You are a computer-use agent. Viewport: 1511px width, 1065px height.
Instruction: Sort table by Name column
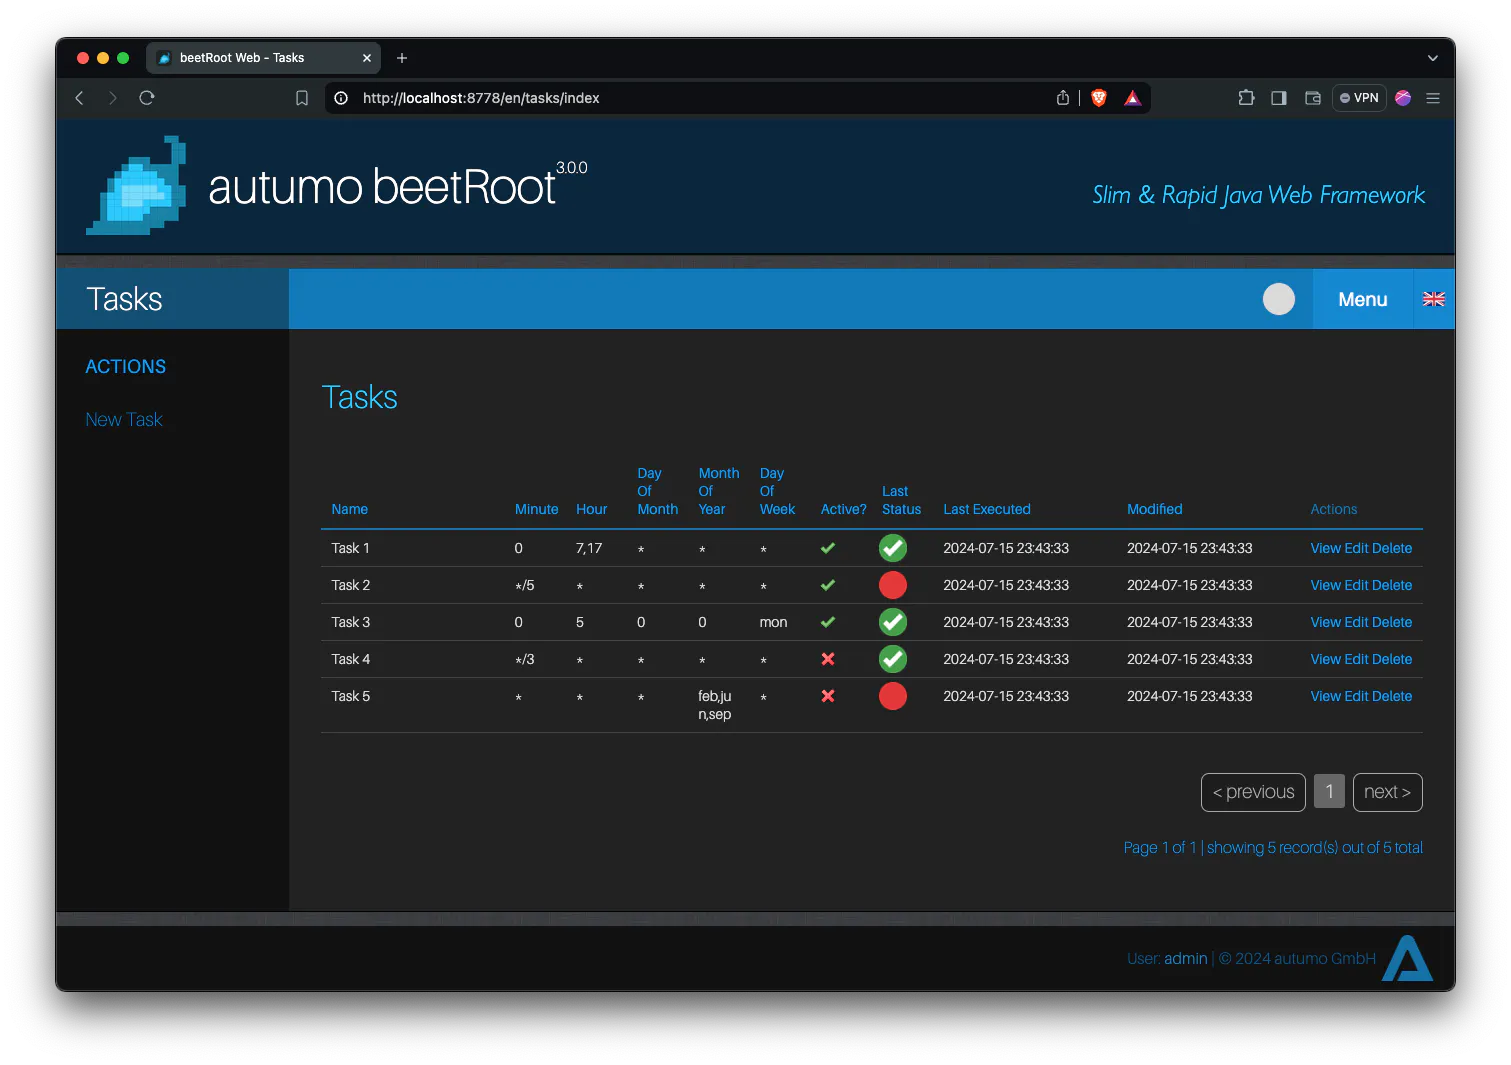[x=350, y=509]
